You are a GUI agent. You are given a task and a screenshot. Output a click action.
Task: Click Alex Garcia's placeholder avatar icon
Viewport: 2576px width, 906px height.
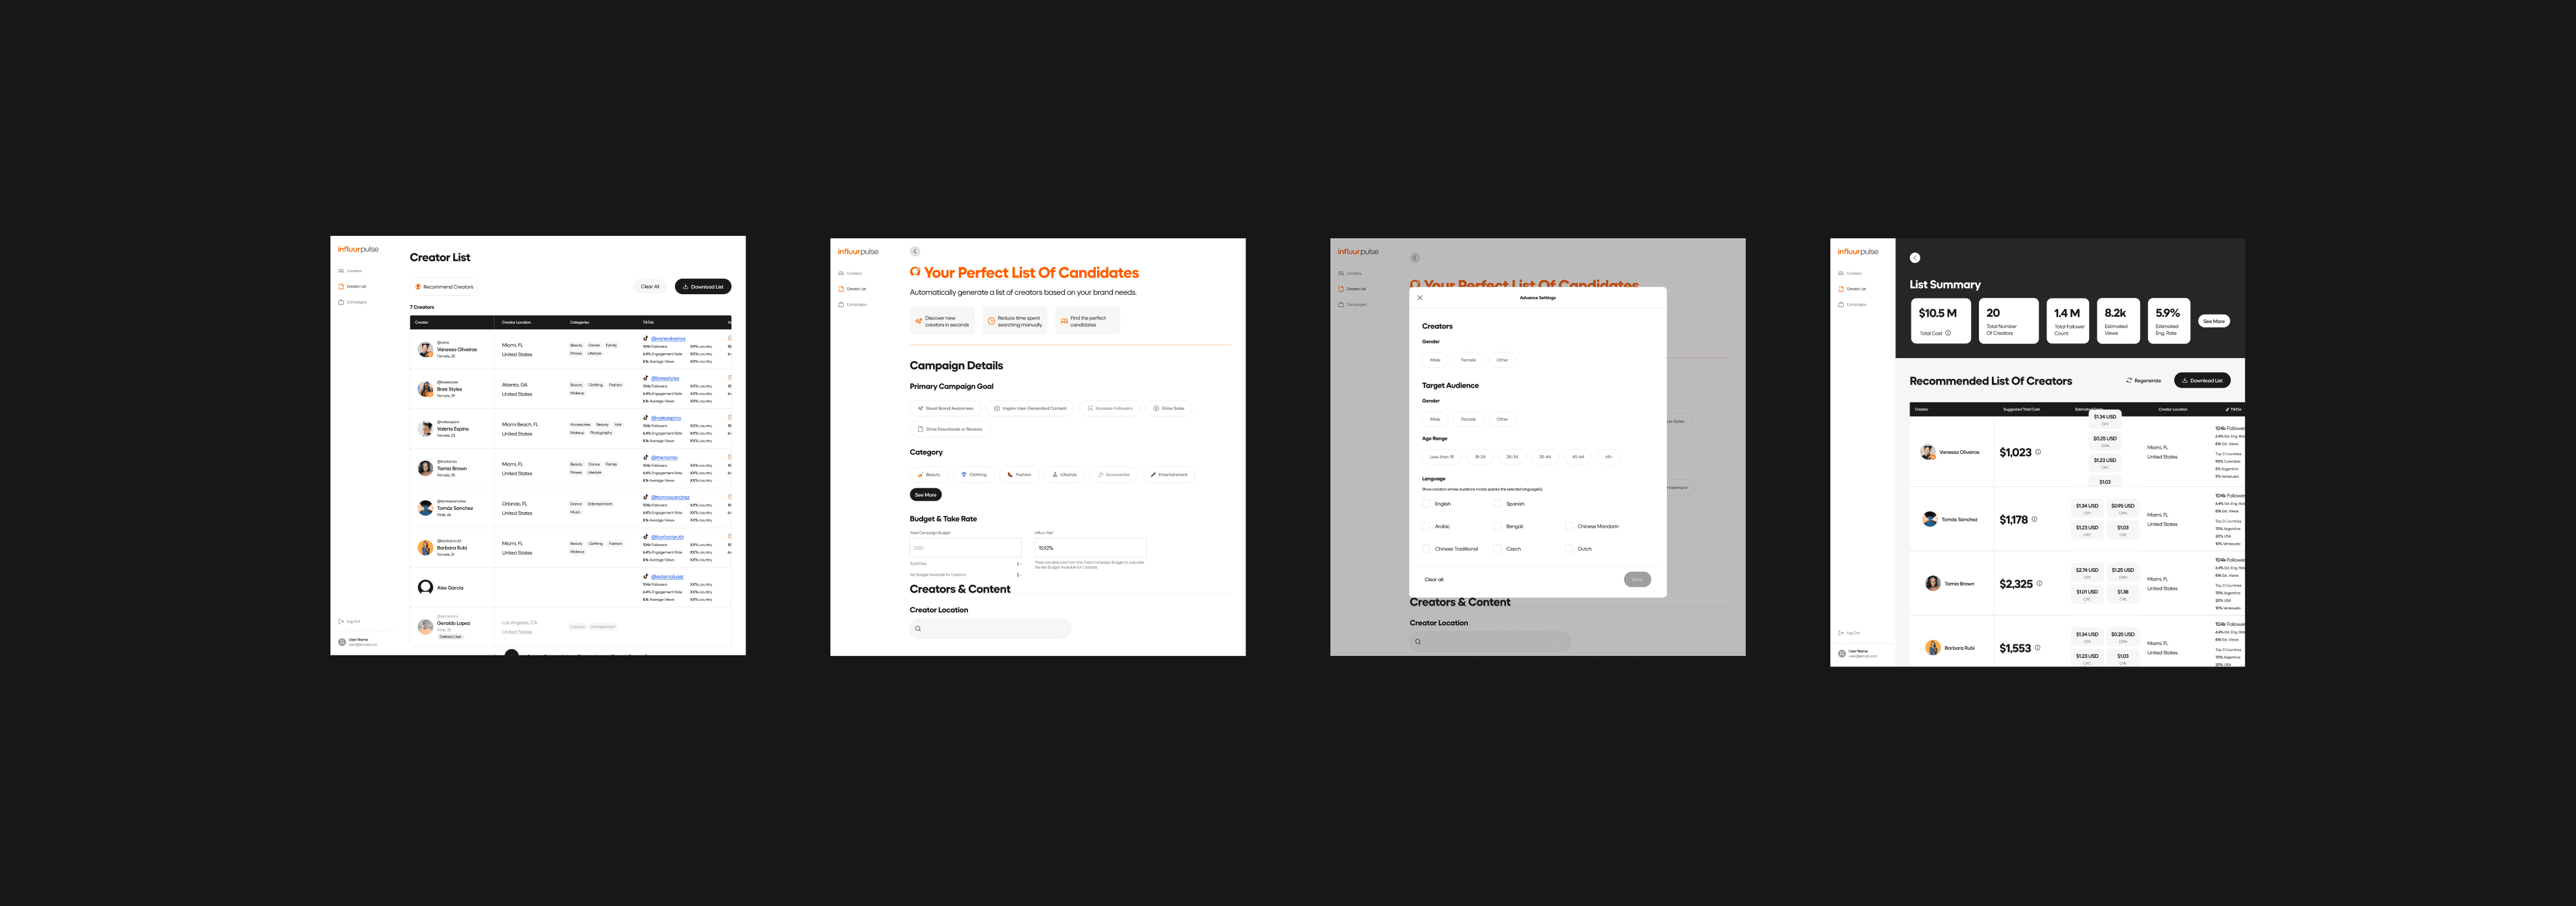(425, 588)
